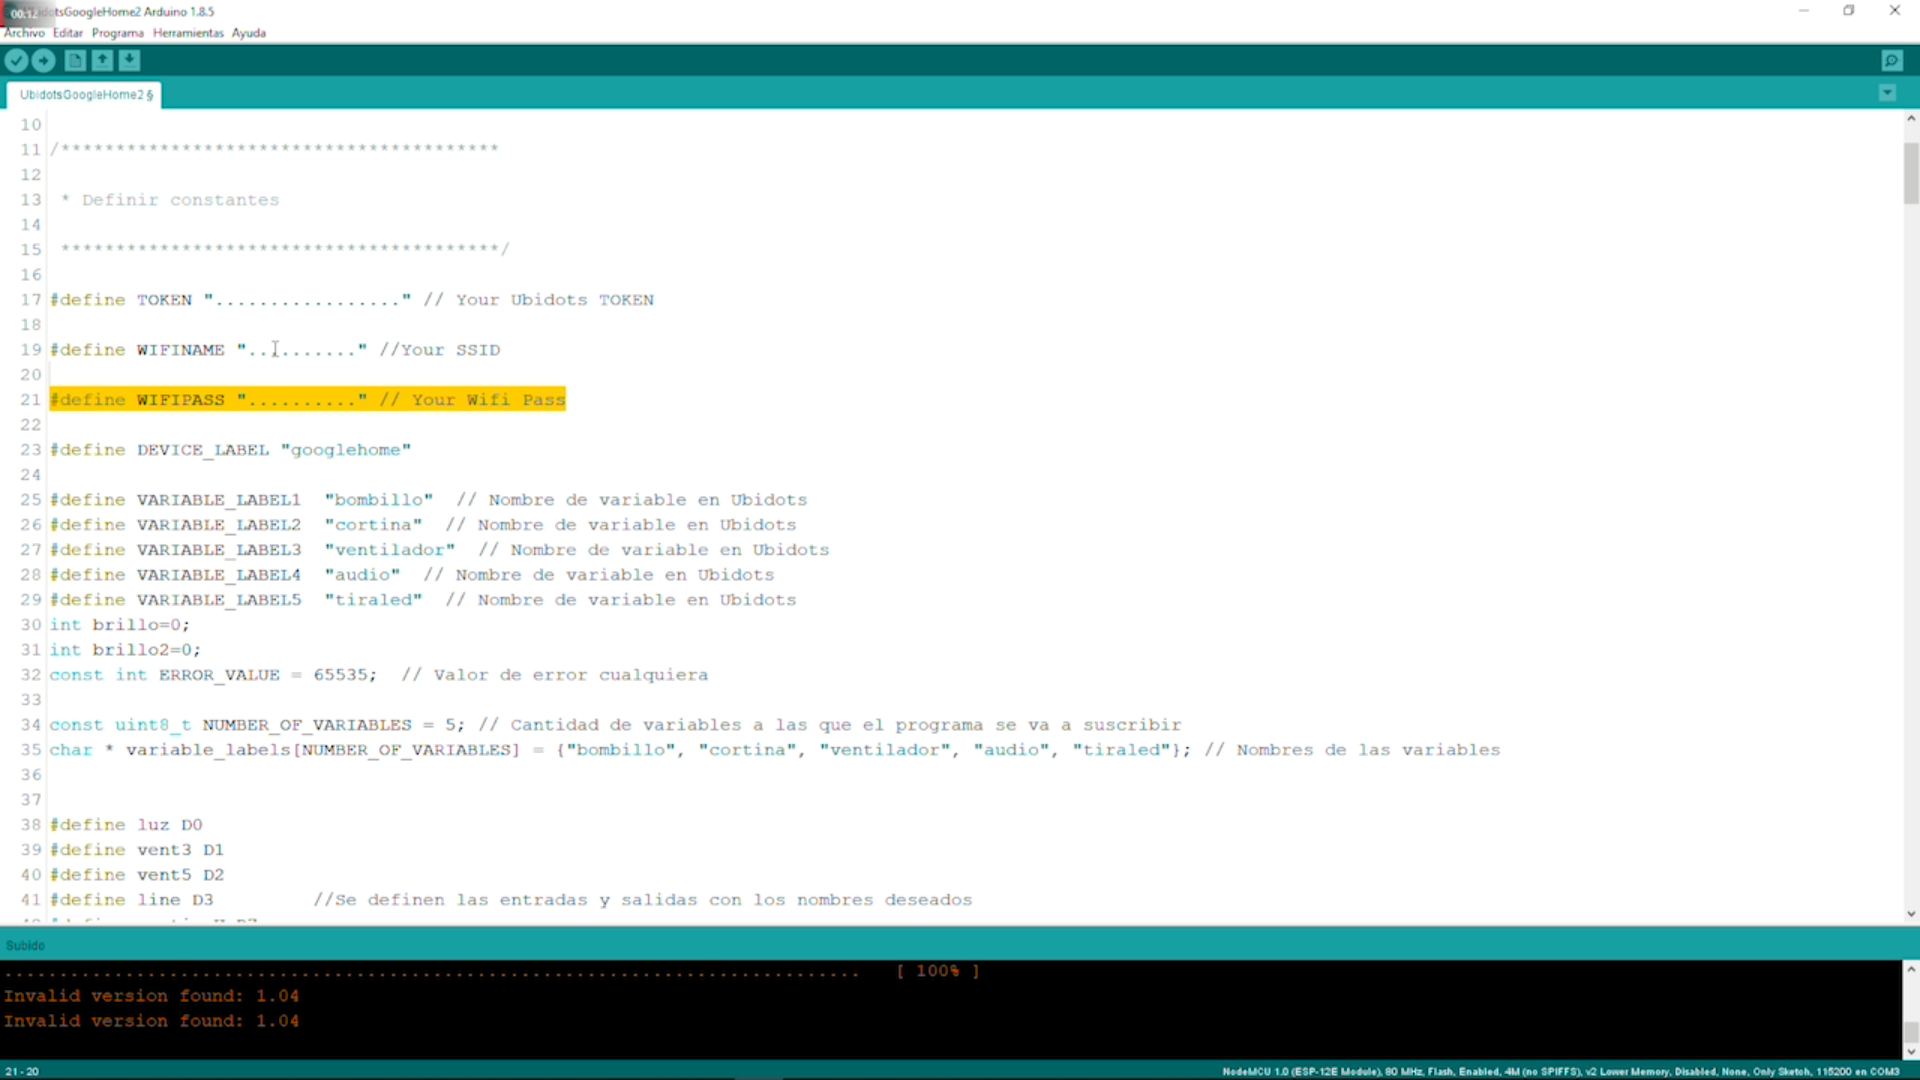Click the "#define luz D0" line
This screenshot has width=1920, height=1080.
tap(126, 825)
